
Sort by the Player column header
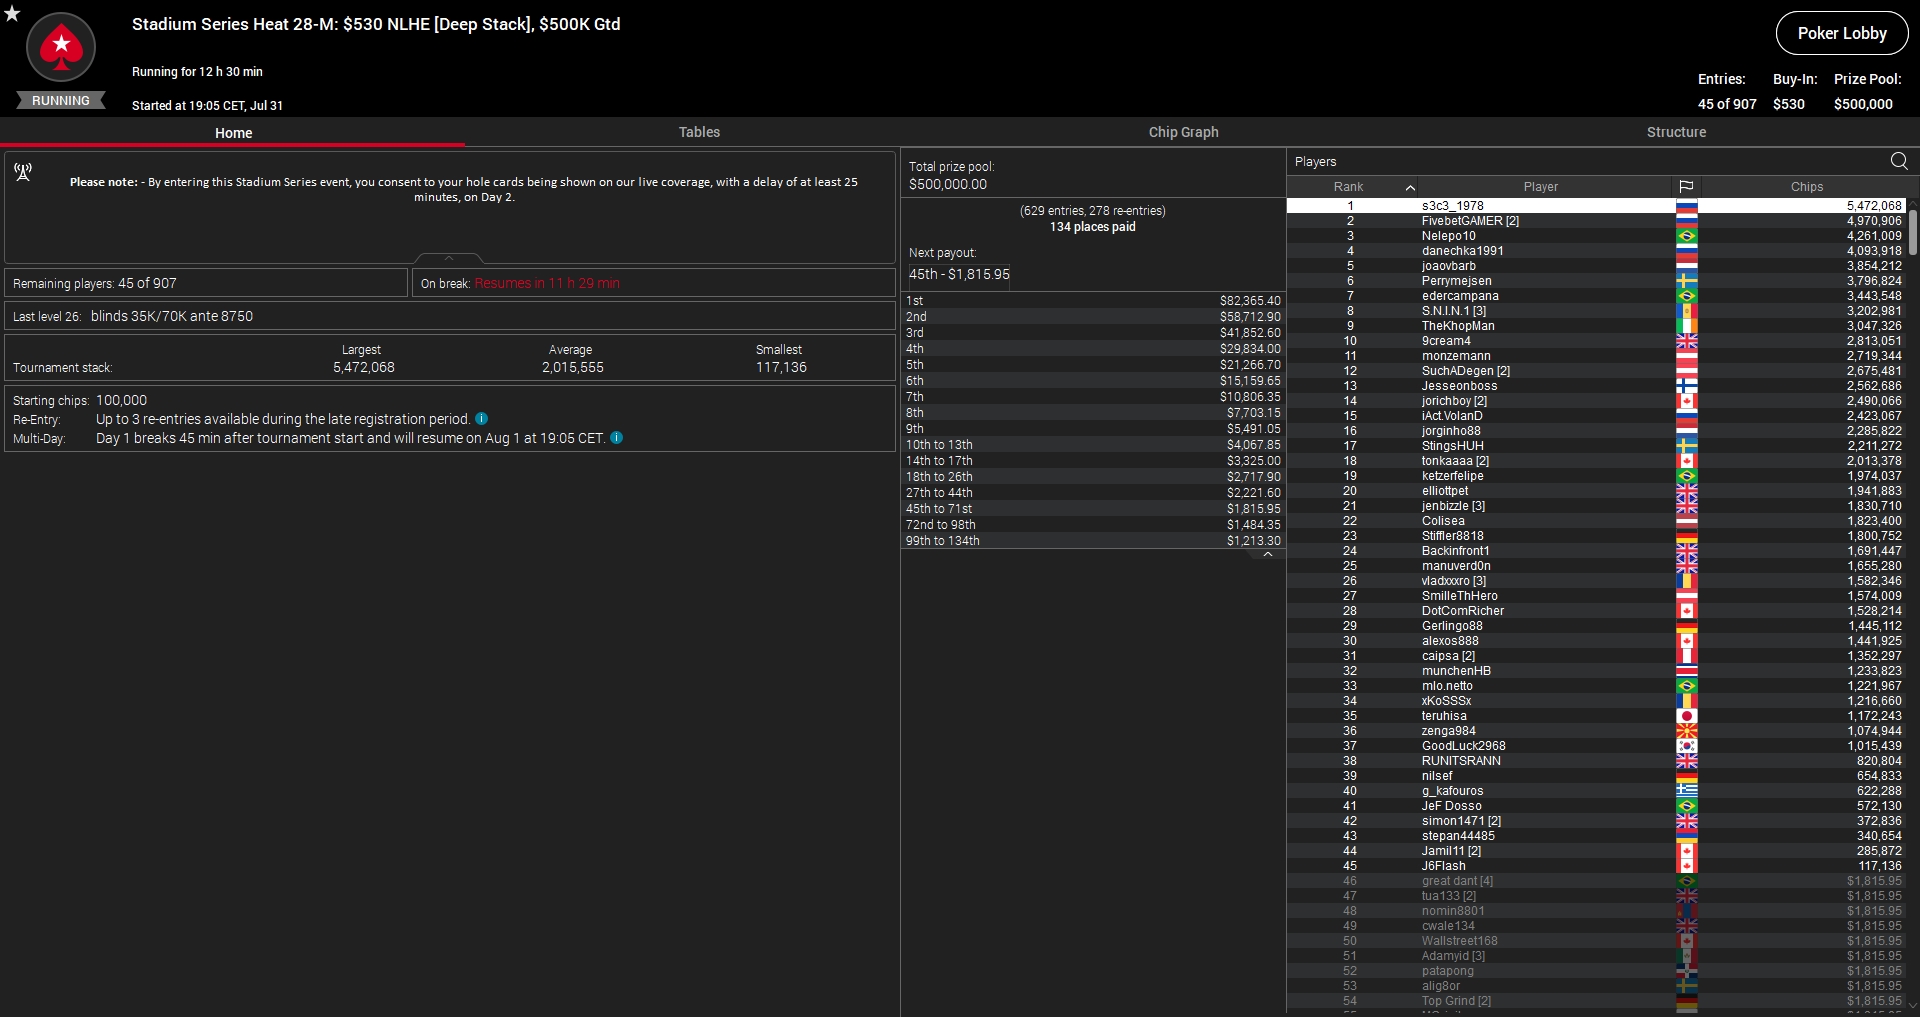(x=1541, y=187)
